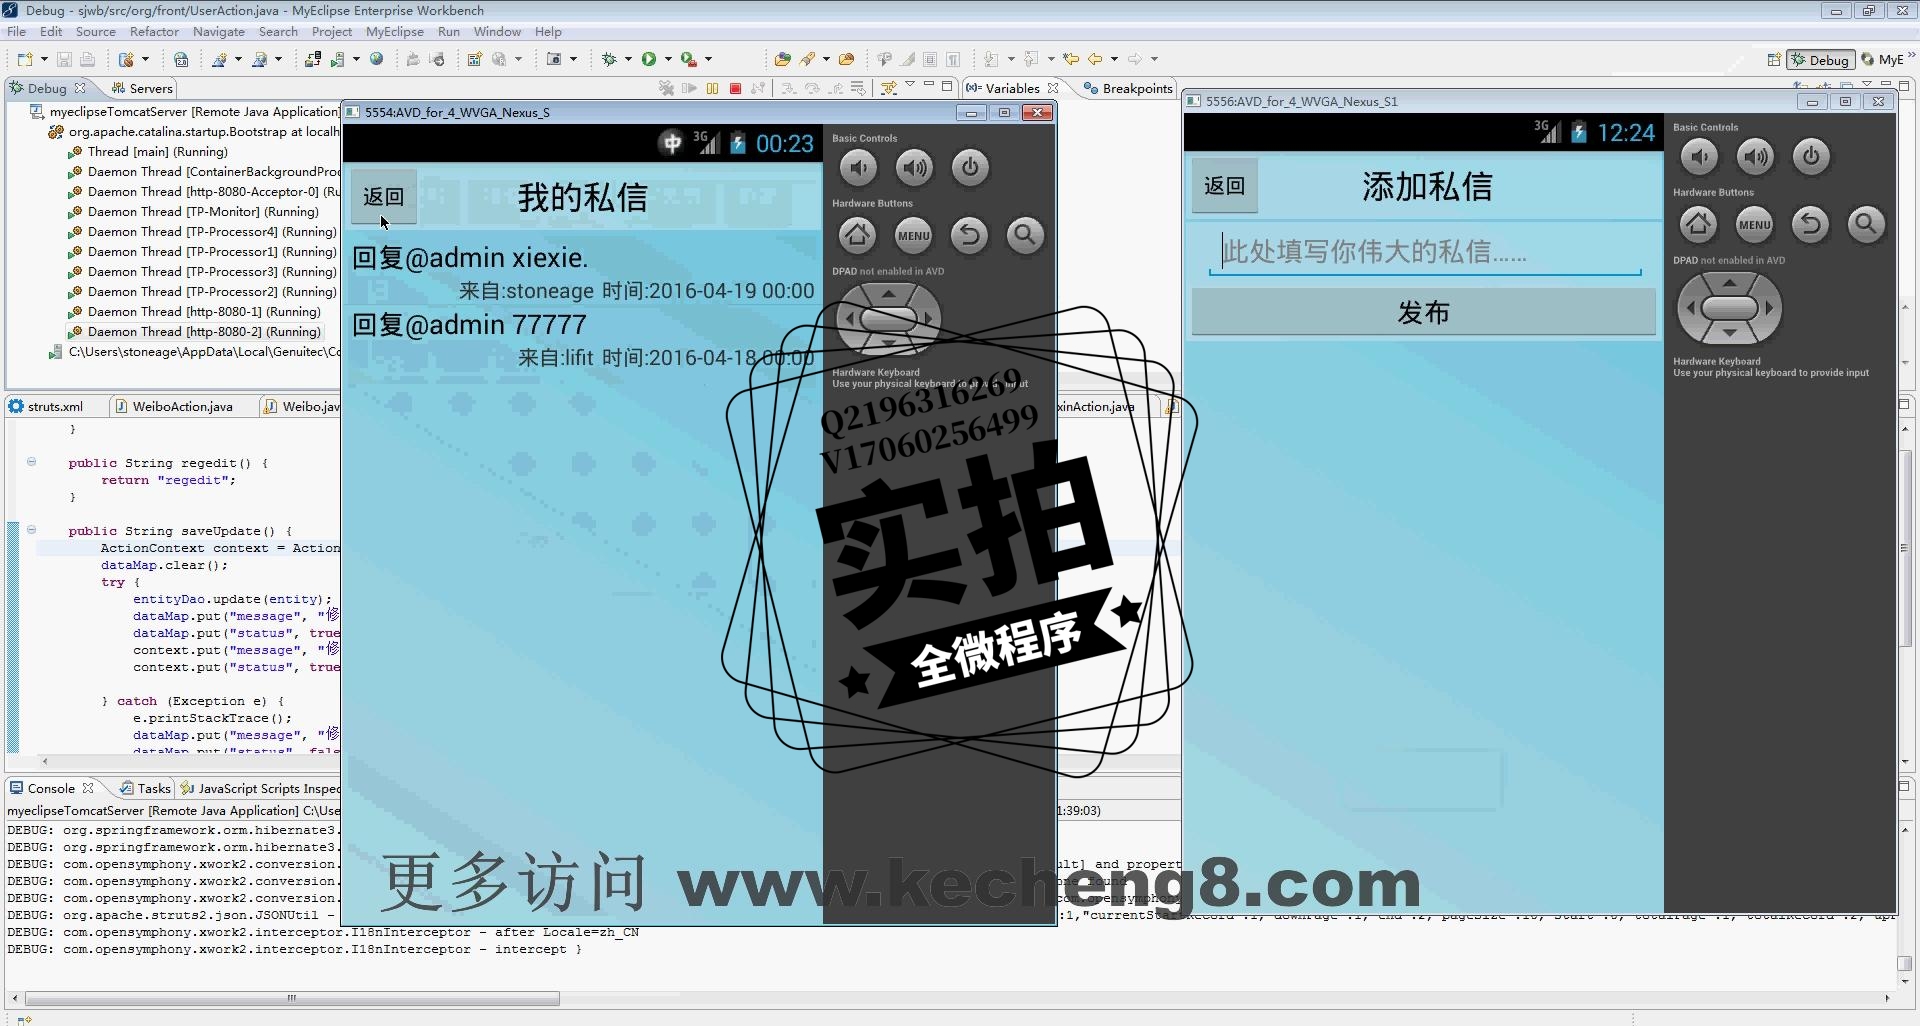Image resolution: width=1920 pixels, height=1026 pixels.
Task: Click Home hardware button on 5556 emulator
Action: click(x=1698, y=224)
